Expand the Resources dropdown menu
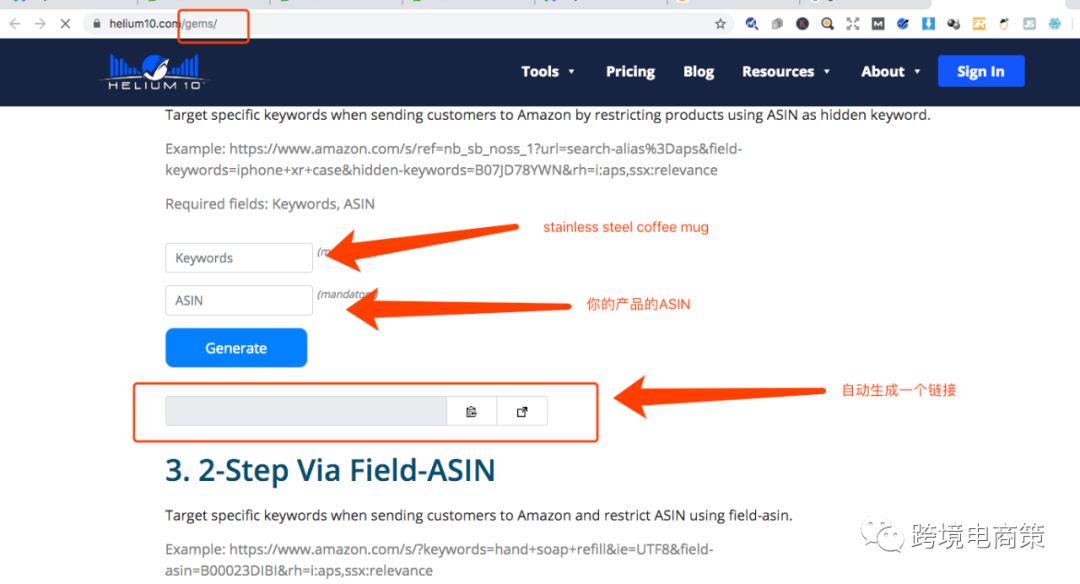Viewport: 1080px width, 584px height. 786,72
